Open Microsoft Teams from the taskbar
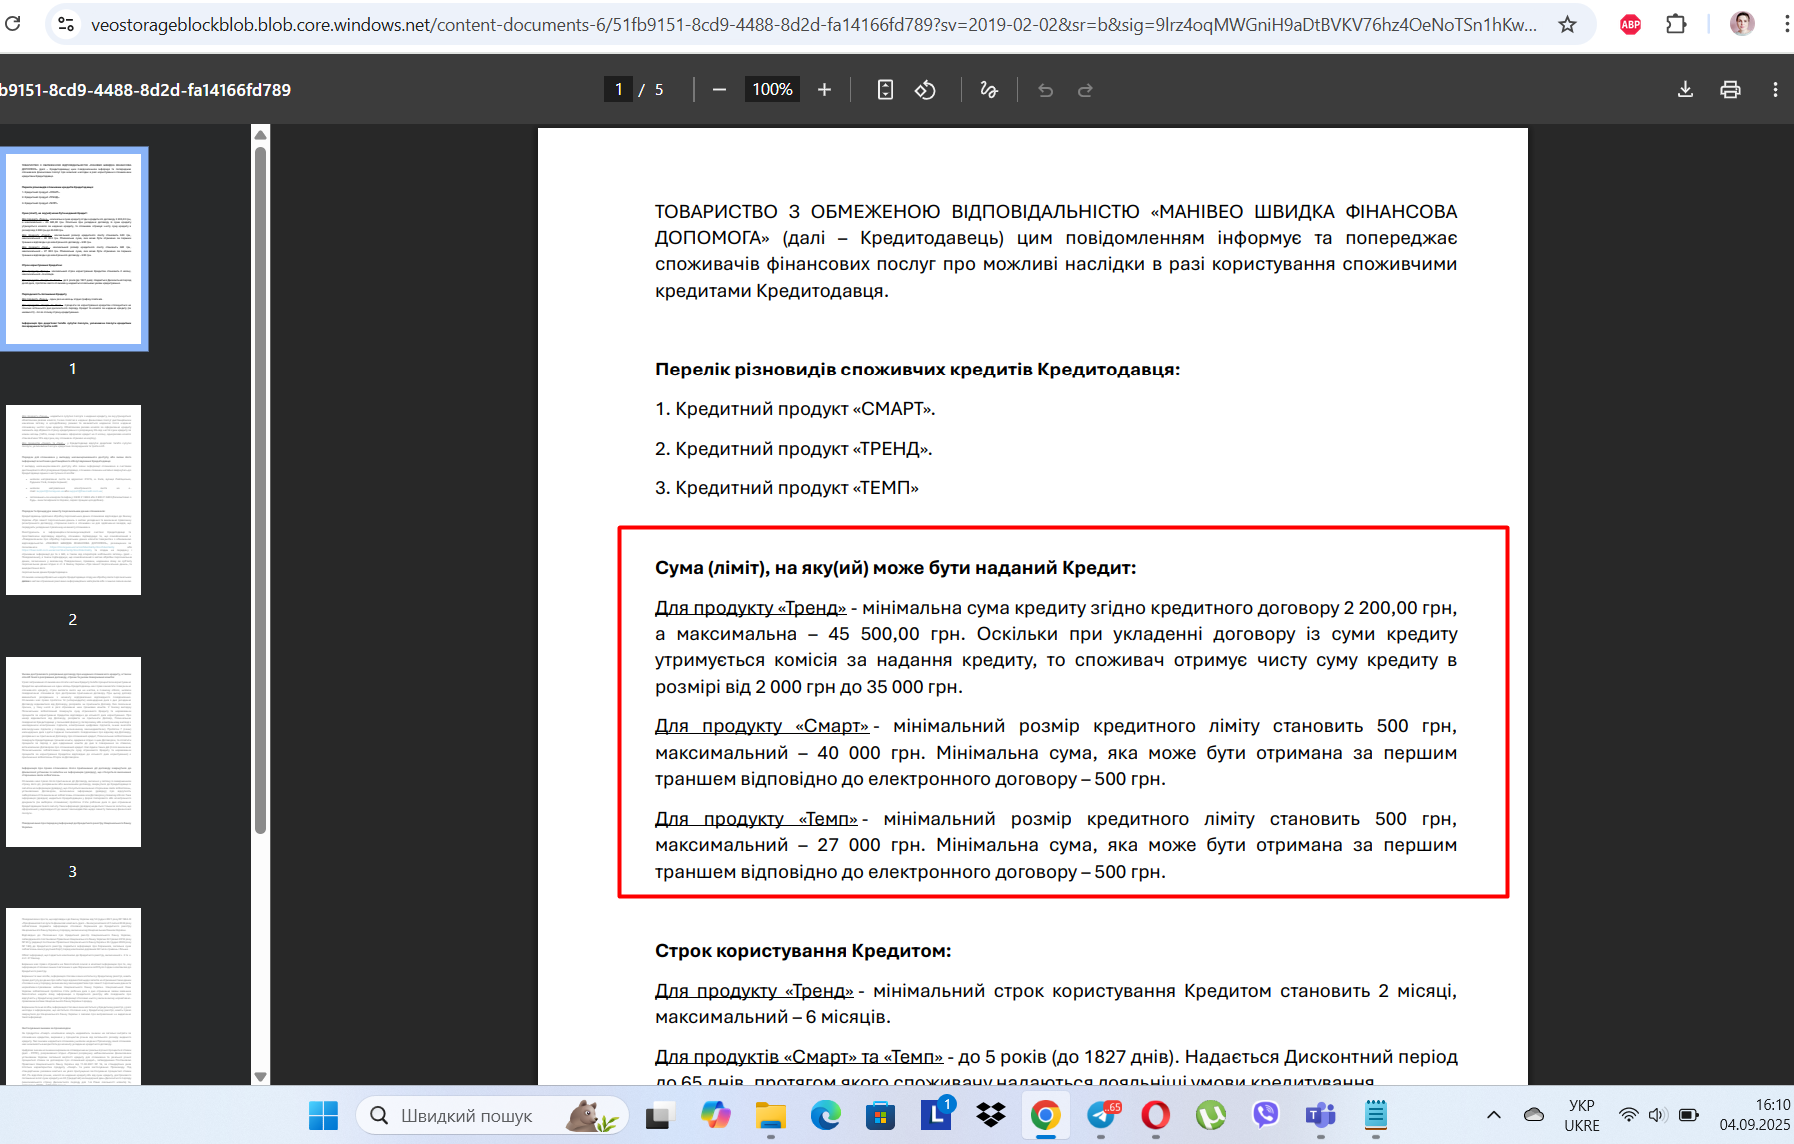The height and width of the screenshot is (1144, 1794). [1321, 1115]
